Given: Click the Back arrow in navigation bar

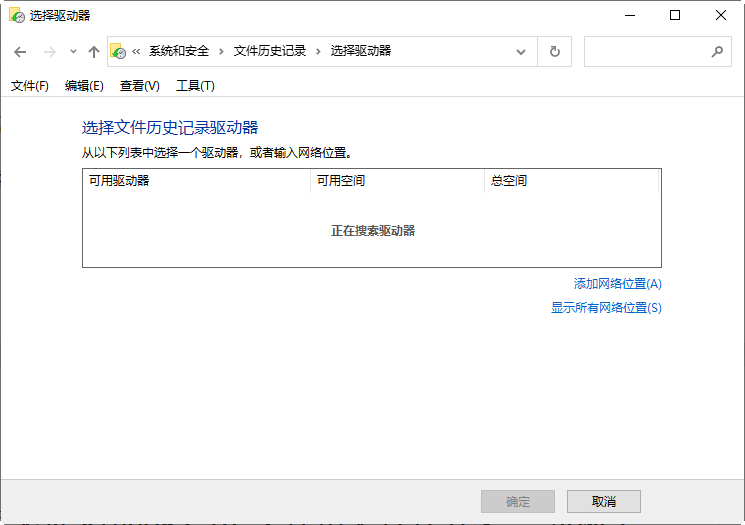Looking at the screenshot, I should coord(20,52).
